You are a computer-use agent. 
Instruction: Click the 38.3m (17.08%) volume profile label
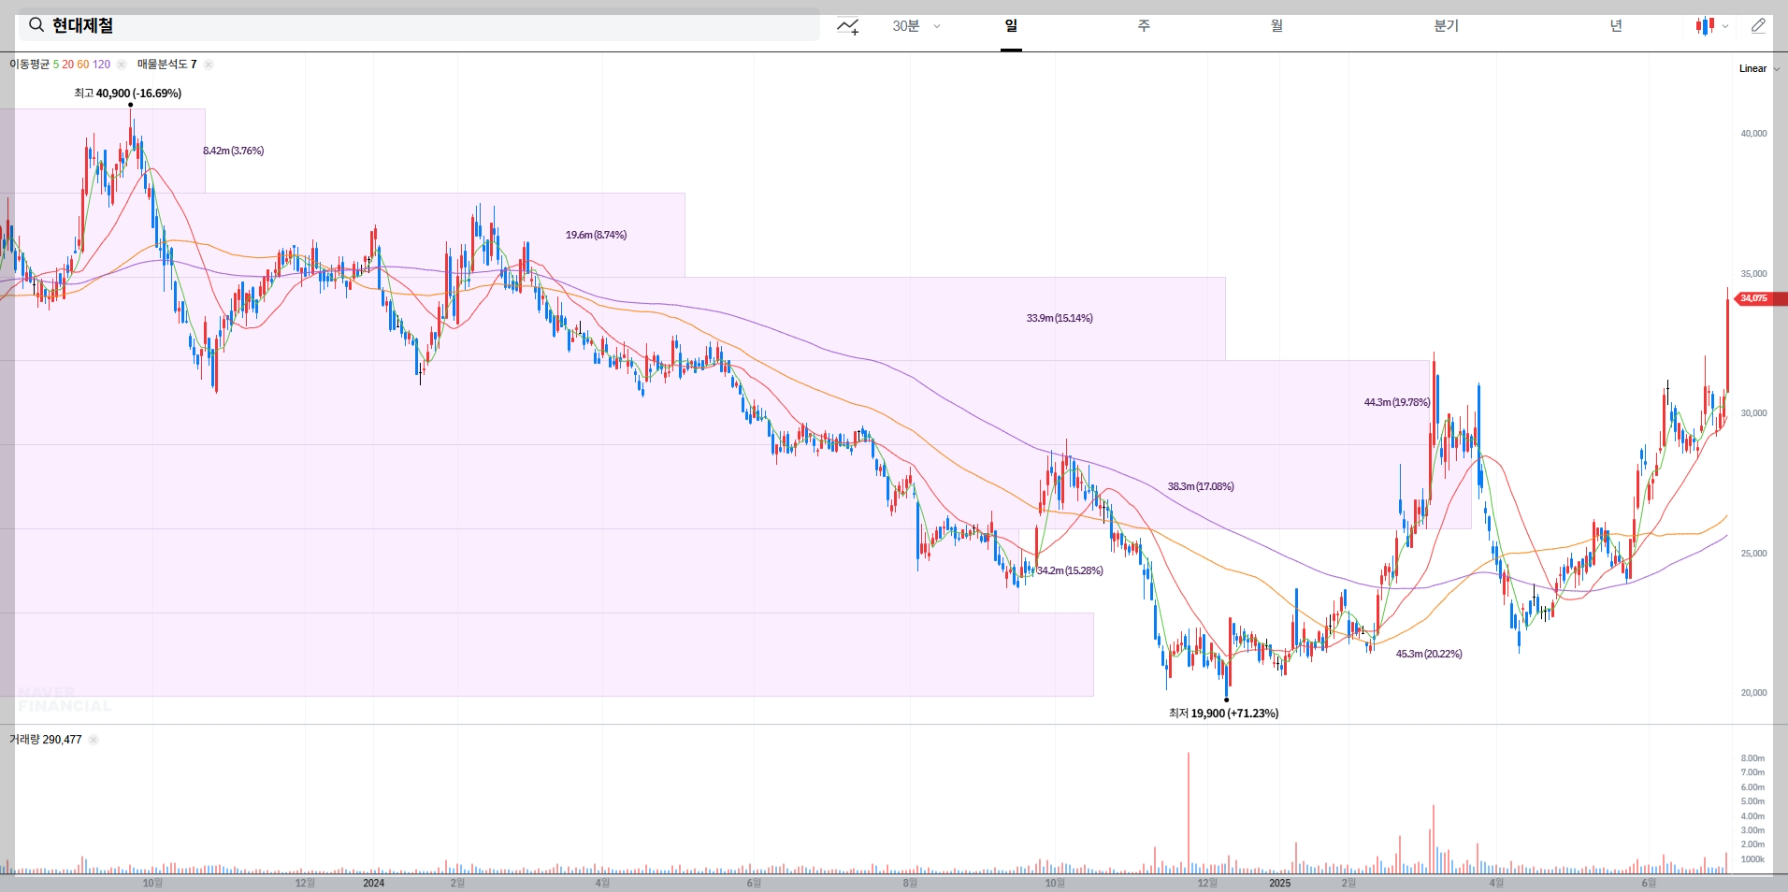coord(1201,486)
